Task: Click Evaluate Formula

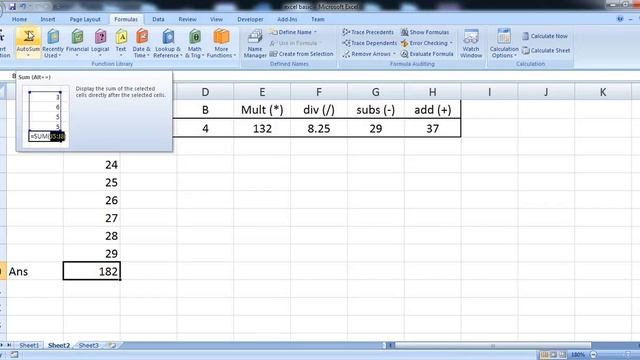Action: (427, 54)
